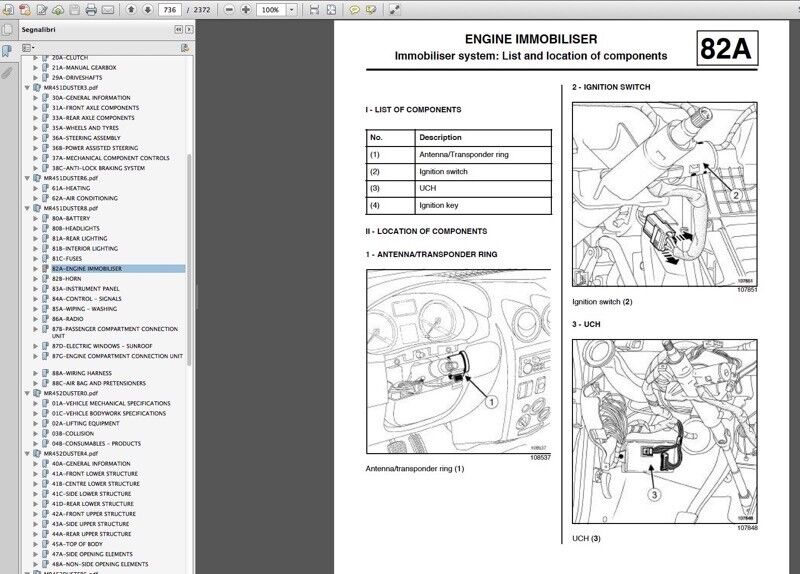The width and height of the screenshot is (800, 574).
Task: Close the Segnalibri bookmarks panel
Action: (x=187, y=30)
